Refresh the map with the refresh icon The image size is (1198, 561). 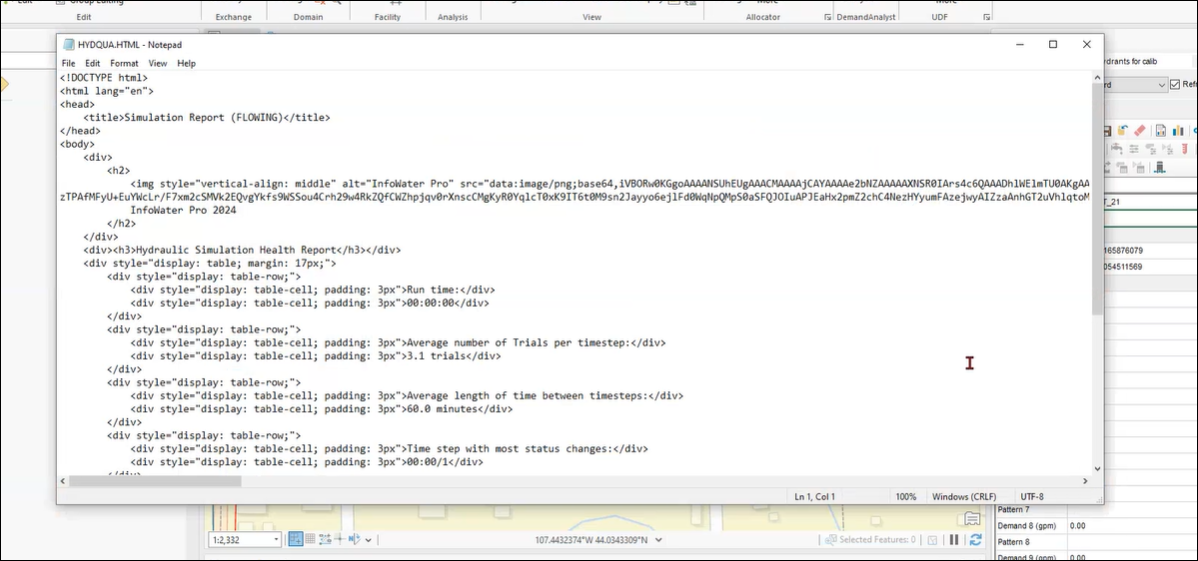point(975,540)
